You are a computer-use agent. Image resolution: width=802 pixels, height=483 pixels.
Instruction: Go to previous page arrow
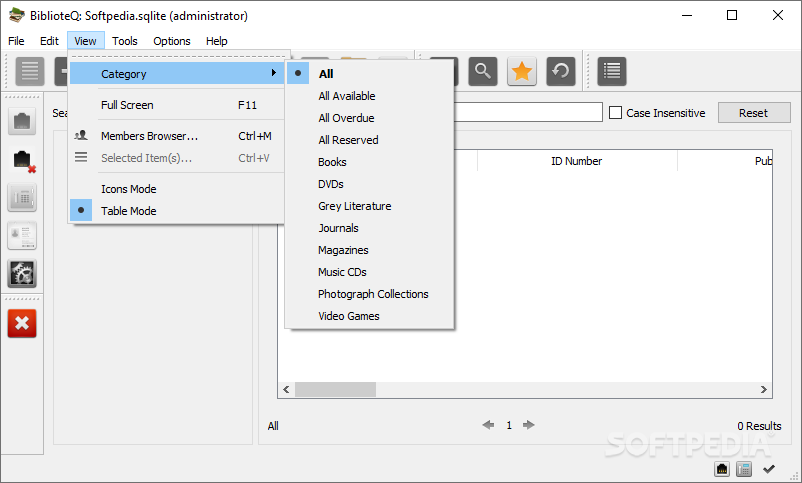tap(488, 425)
